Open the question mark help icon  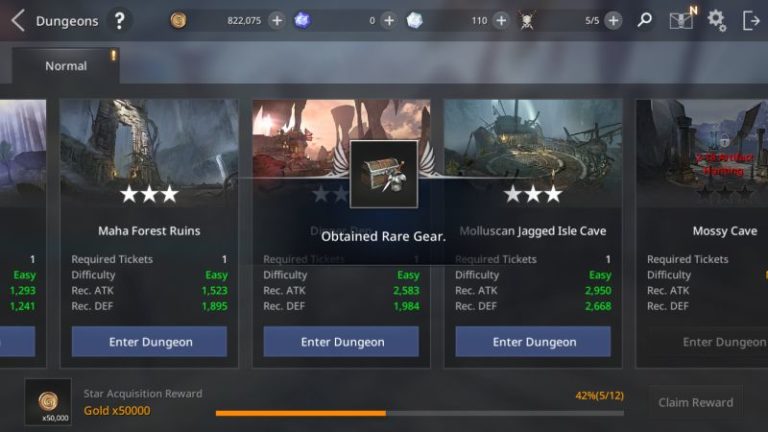point(119,21)
